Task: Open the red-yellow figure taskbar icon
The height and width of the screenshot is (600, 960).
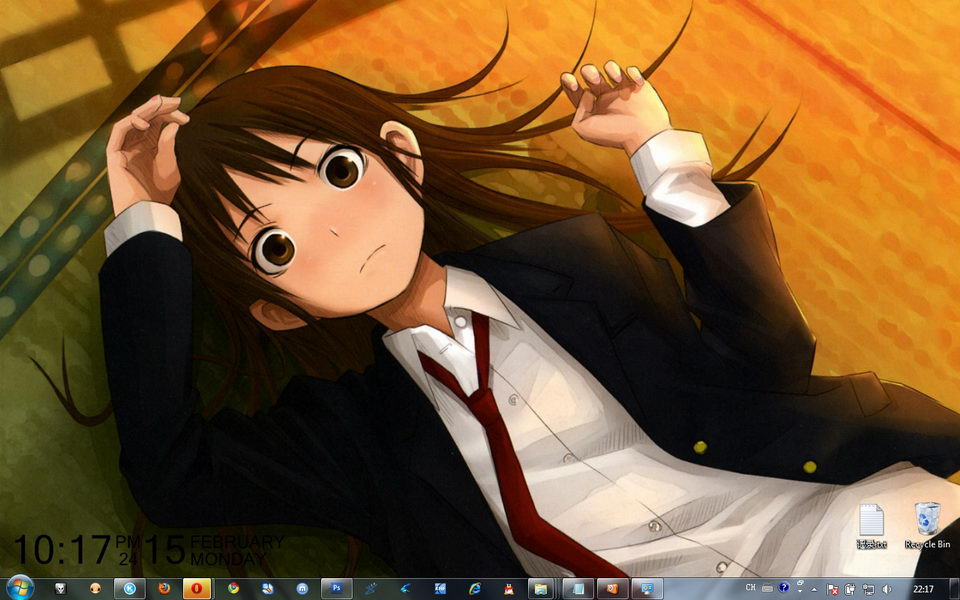Action: click(509, 588)
